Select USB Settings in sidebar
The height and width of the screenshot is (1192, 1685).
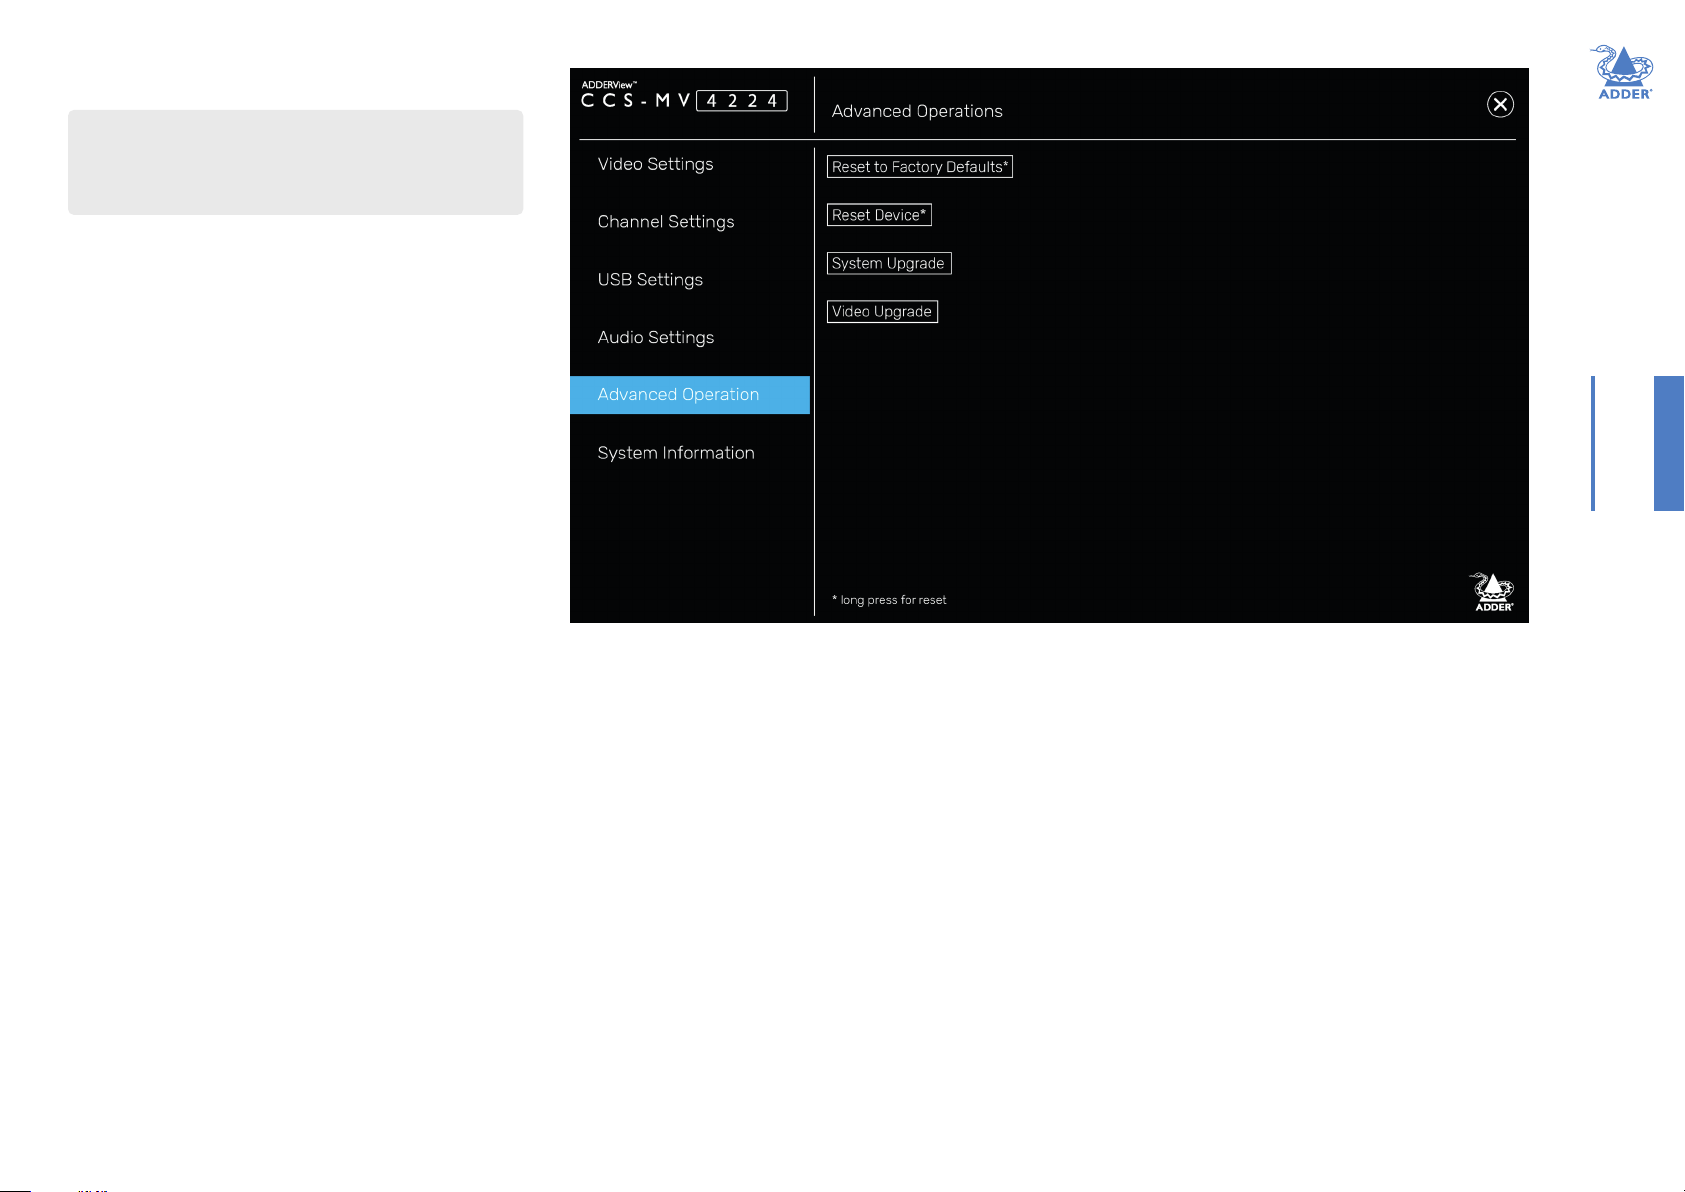(x=650, y=280)
